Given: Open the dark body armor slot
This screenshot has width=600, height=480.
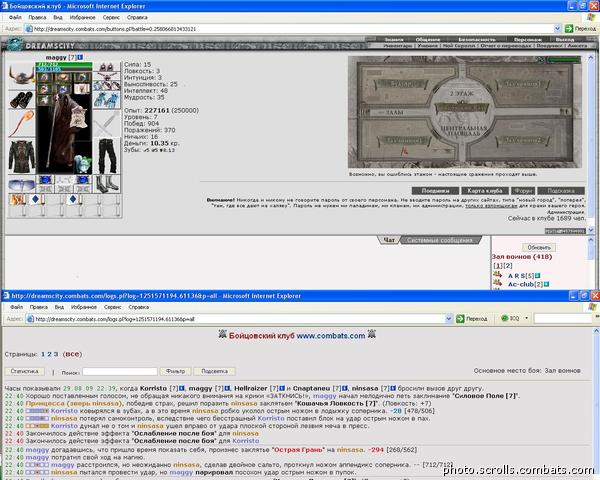Looking at the screenshot, I should pyautogui.click(x=21, y=156).
